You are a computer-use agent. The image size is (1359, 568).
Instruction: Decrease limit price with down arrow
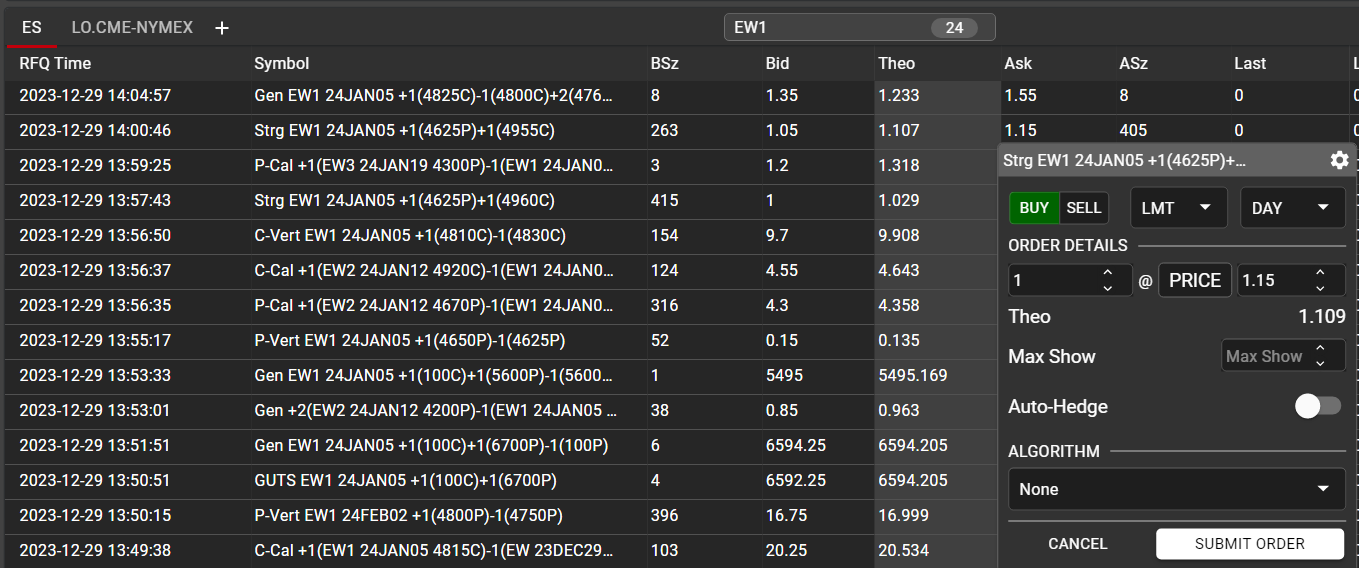[x=1320, y=288]
